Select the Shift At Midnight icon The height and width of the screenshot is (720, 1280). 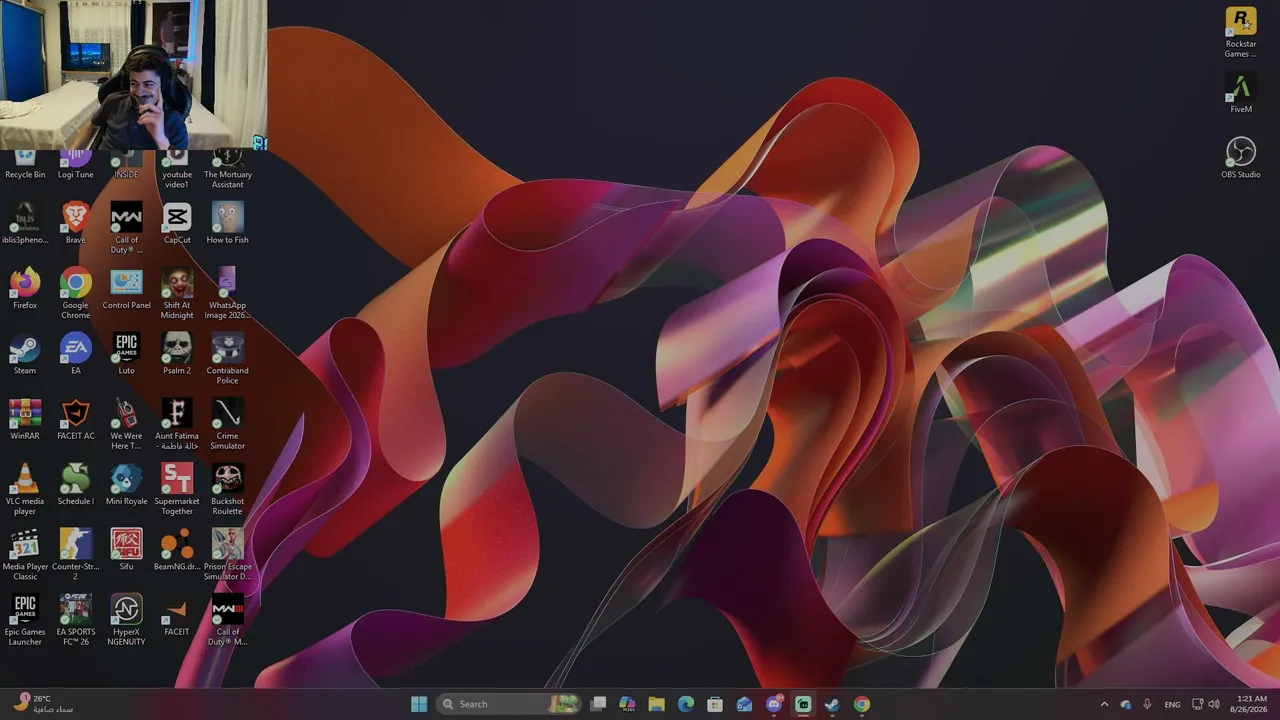point(177,293)
